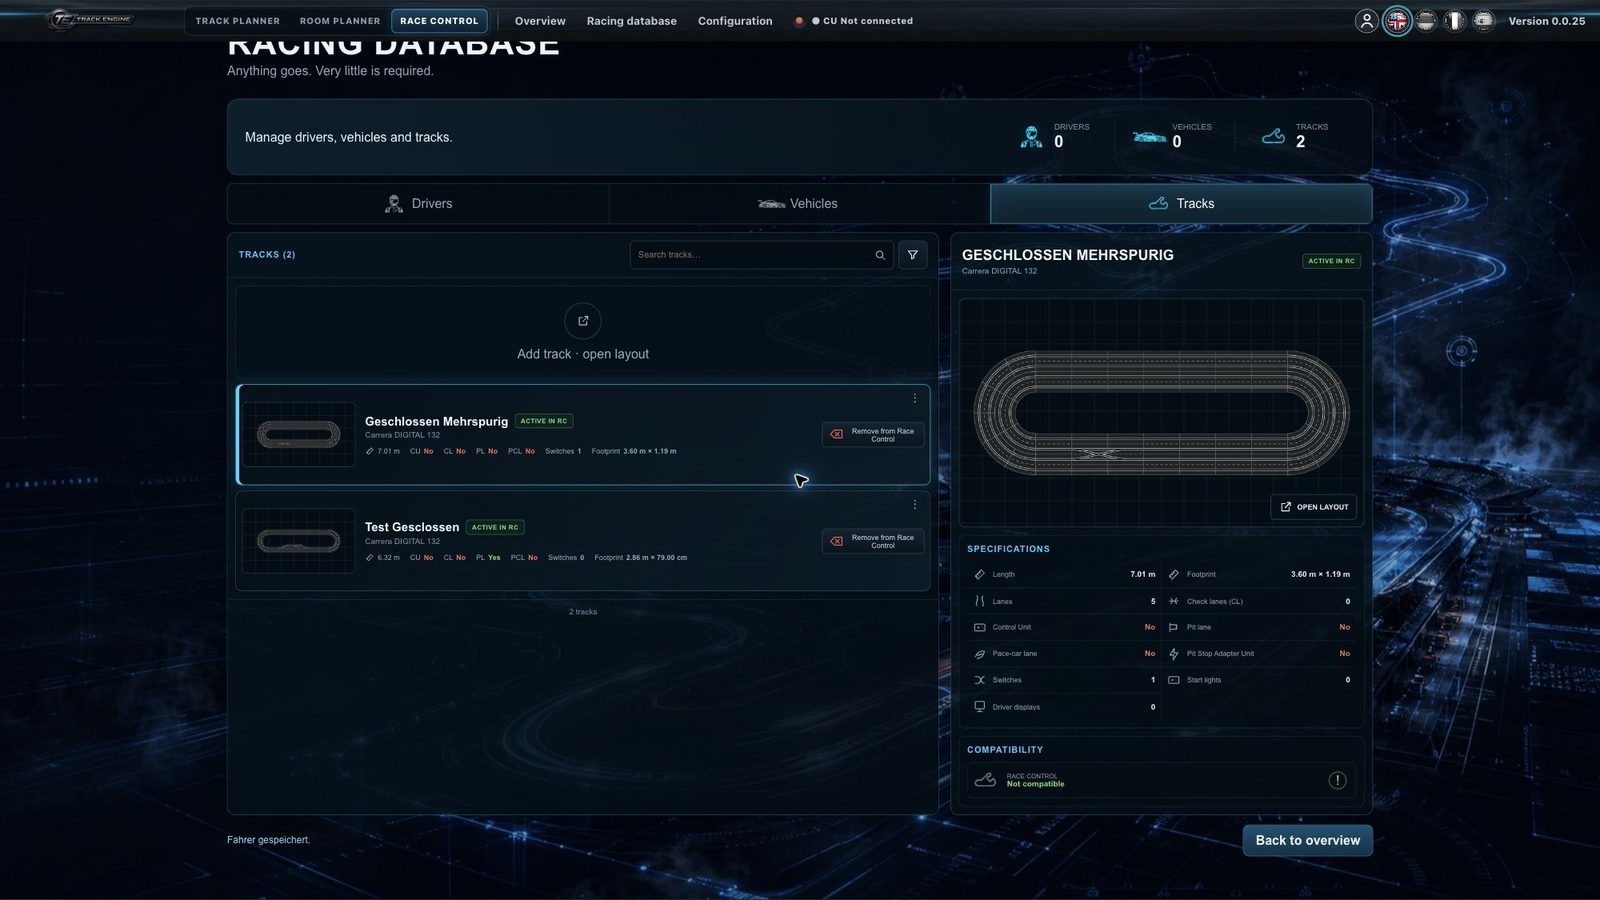Click the Track Engine logo
Viewport: 1600px width, 900px height.
(91, 20)
